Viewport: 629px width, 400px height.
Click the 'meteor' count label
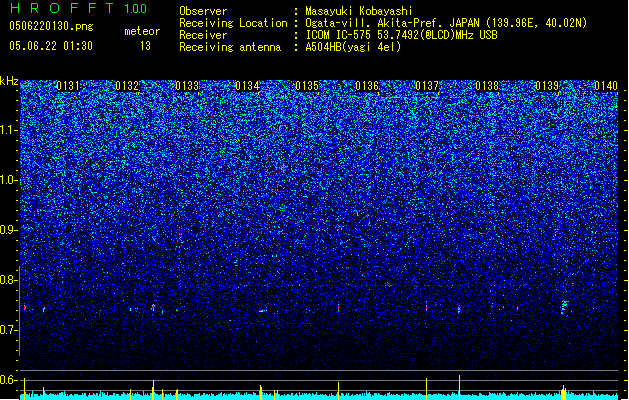click(142, 31)
